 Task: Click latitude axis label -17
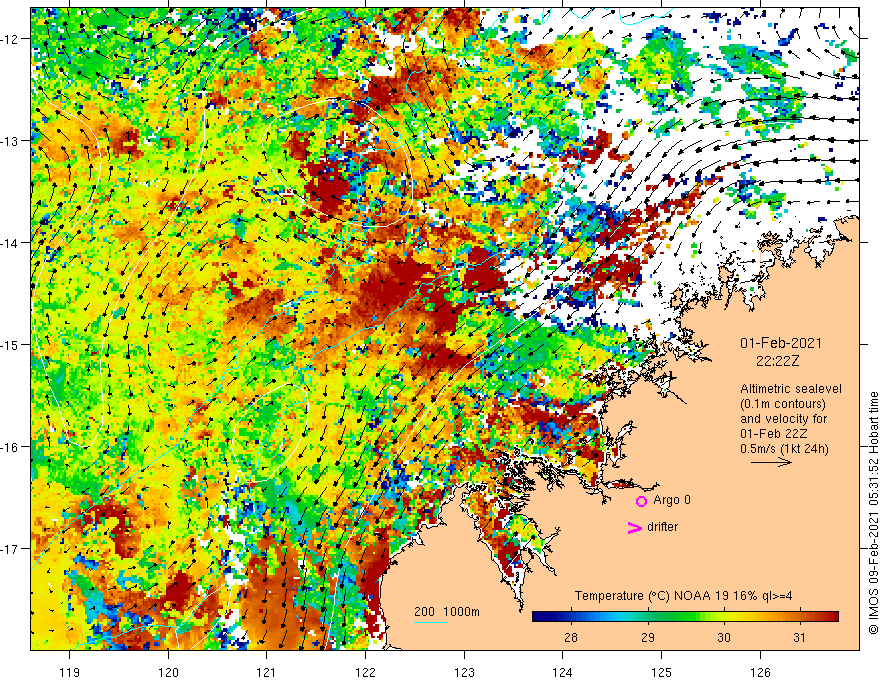point(11,548)
